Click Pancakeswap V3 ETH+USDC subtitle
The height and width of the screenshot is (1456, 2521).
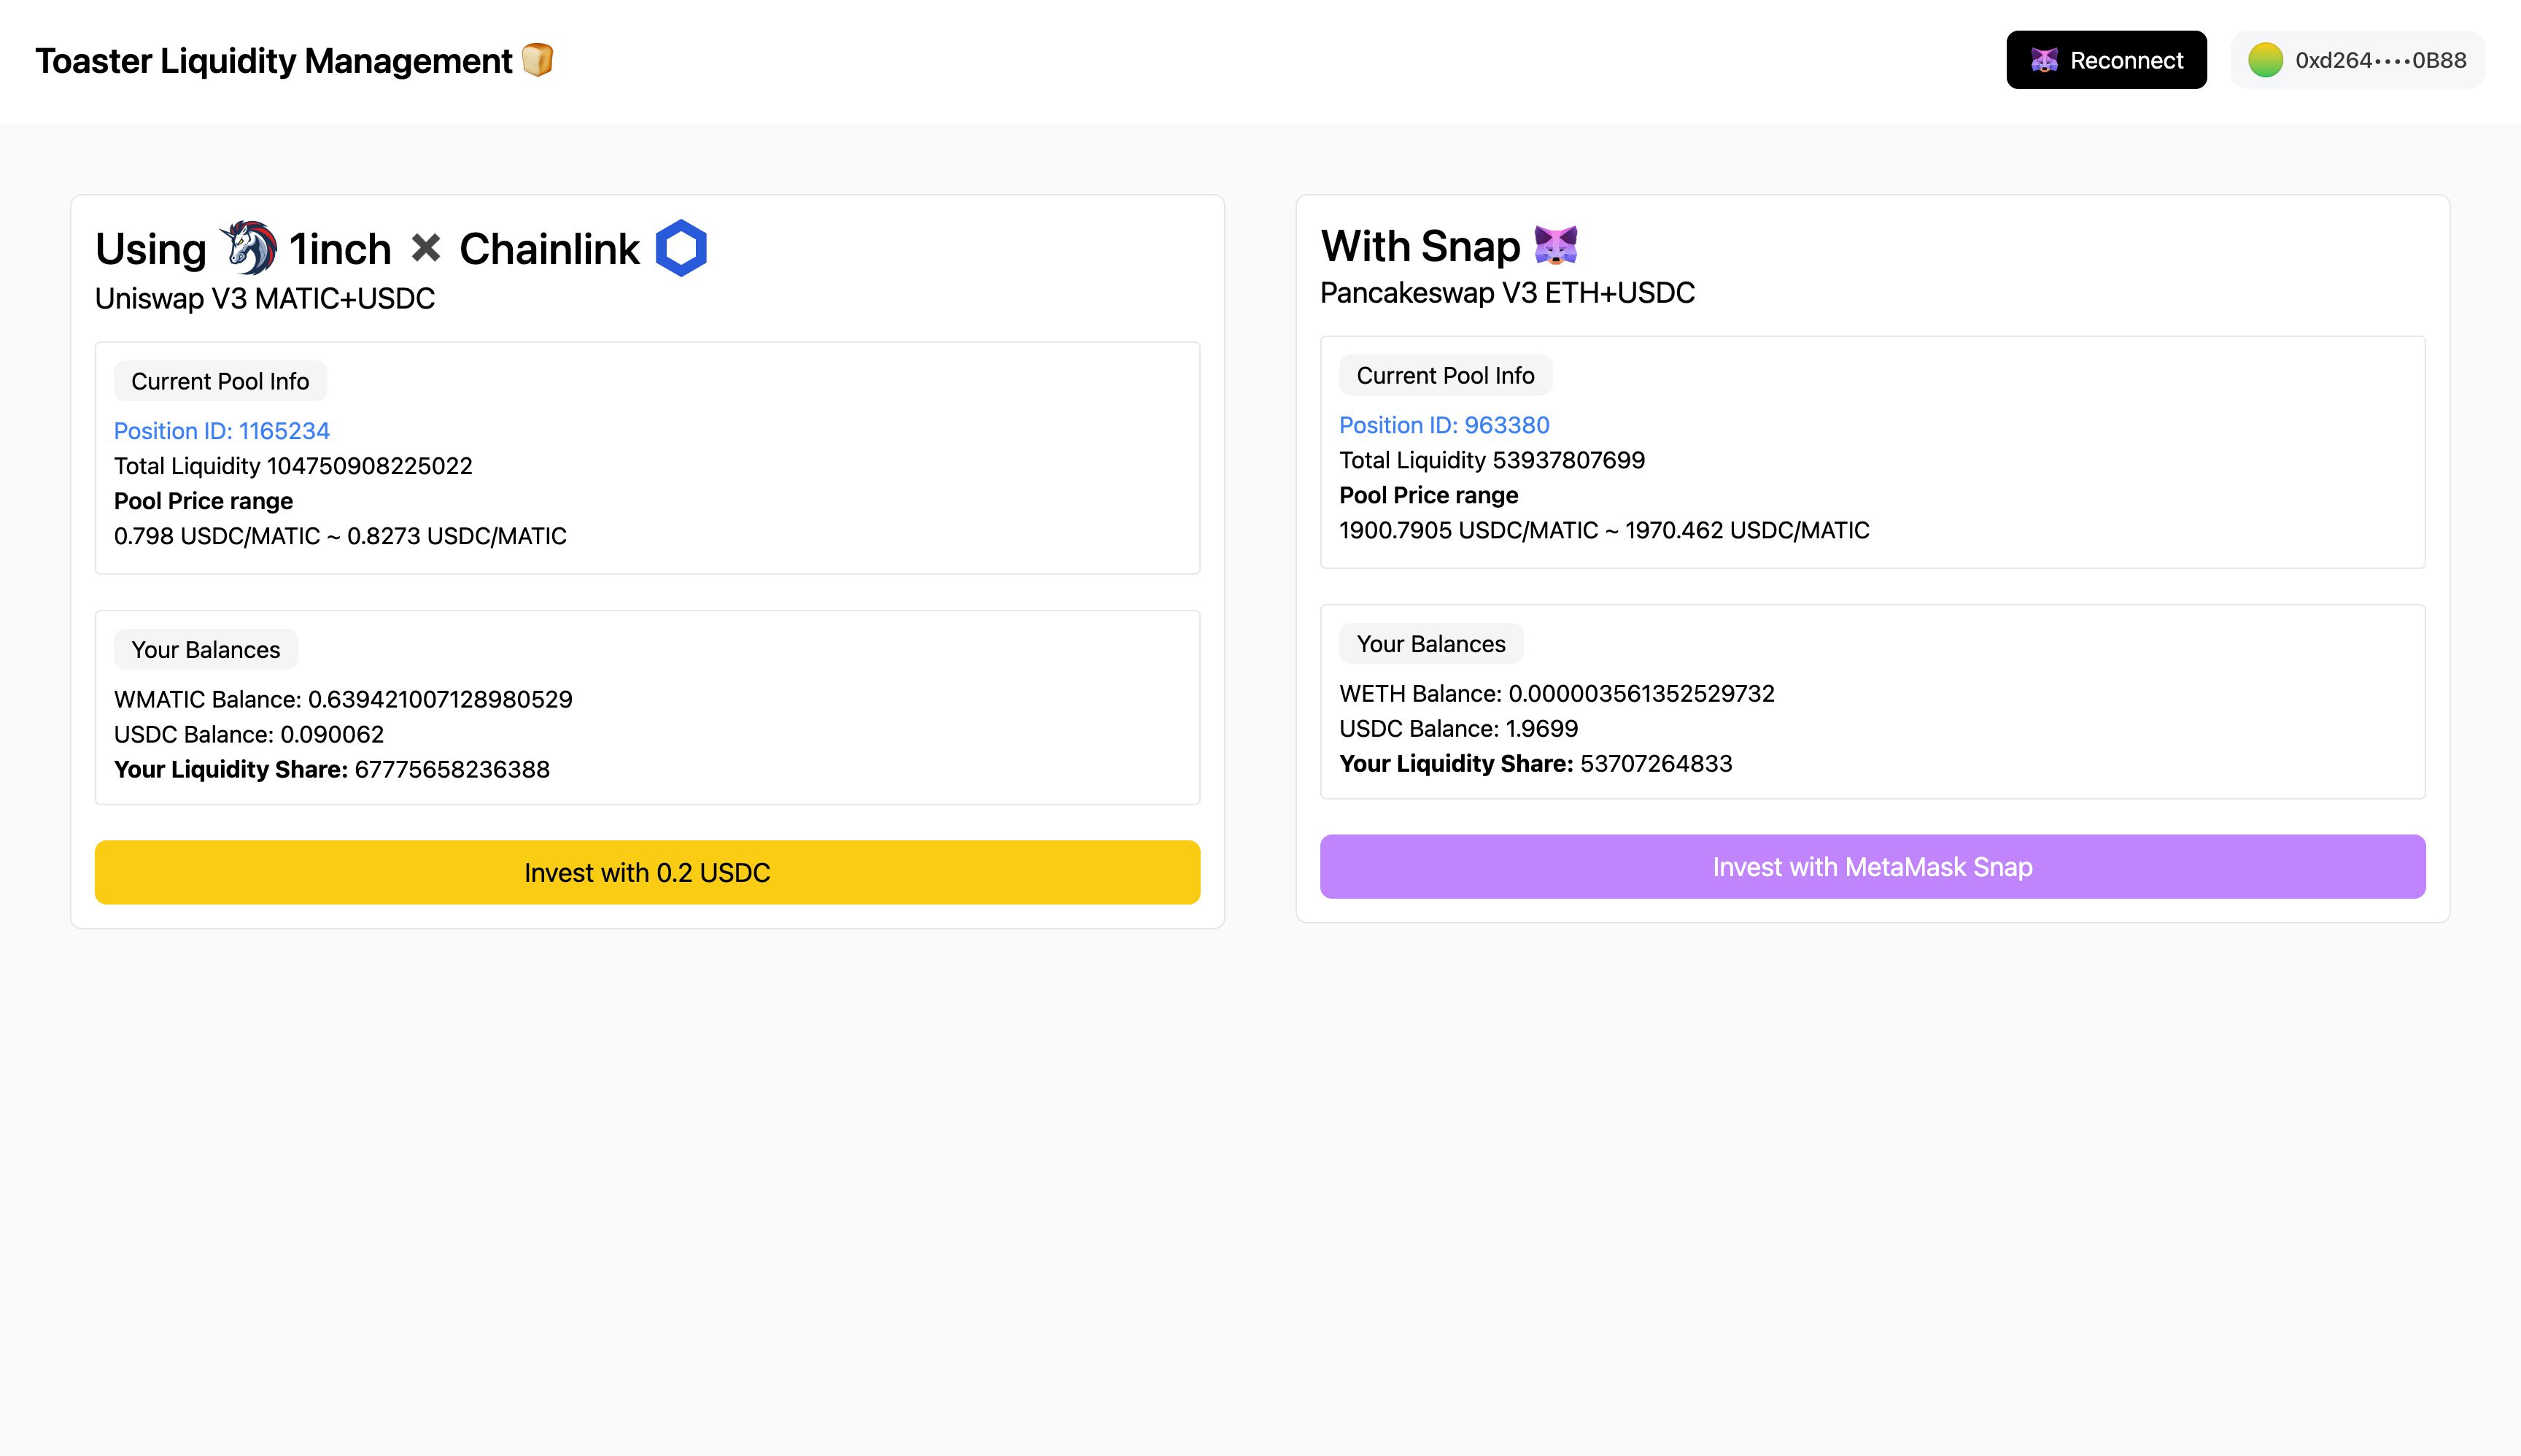tap(1507, 293)
